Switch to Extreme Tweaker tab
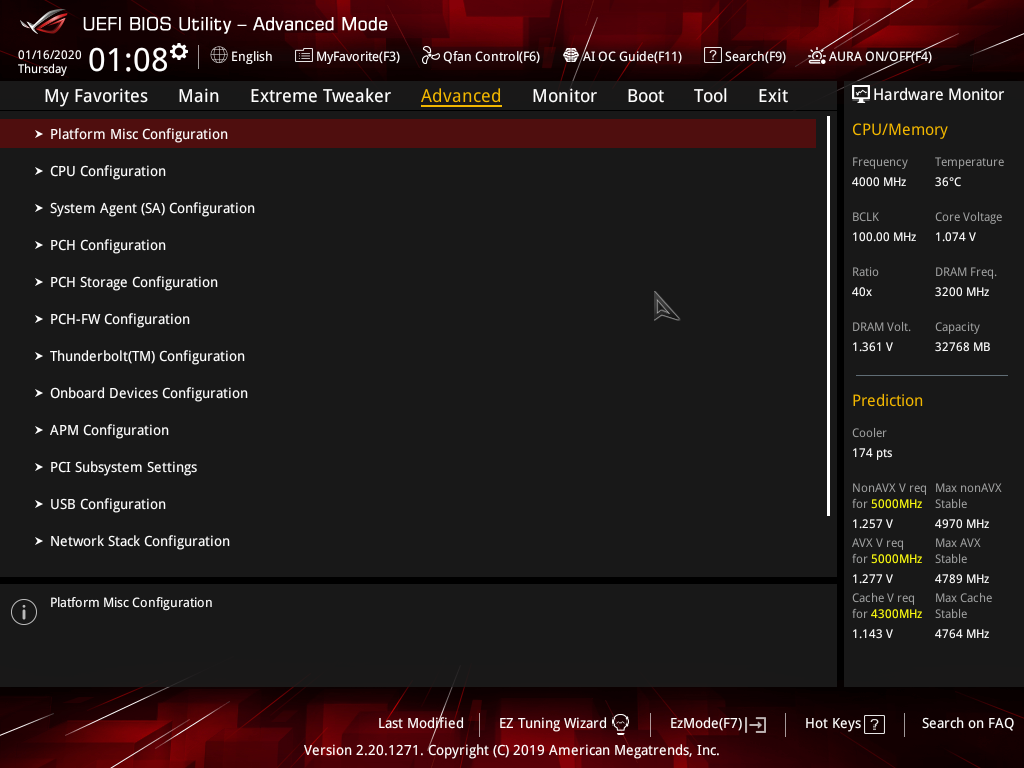This screenshot has width=1024, height=768. click(x=320, y=96)
